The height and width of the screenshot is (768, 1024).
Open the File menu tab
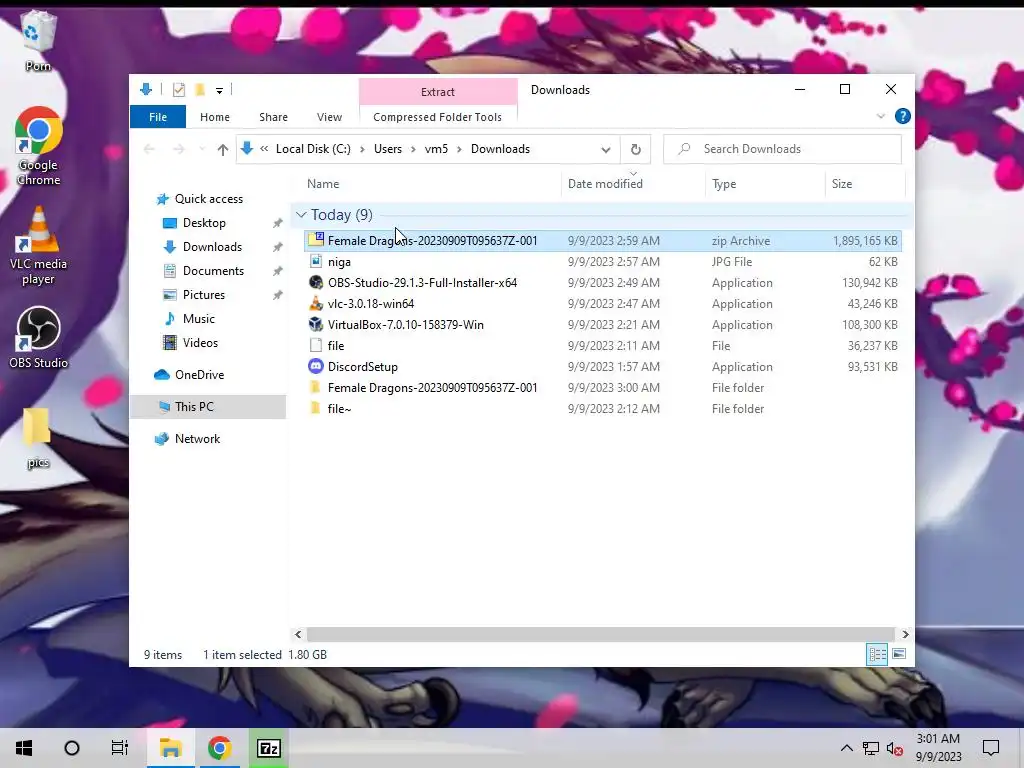pyautogui.click(x=158, y=117)
